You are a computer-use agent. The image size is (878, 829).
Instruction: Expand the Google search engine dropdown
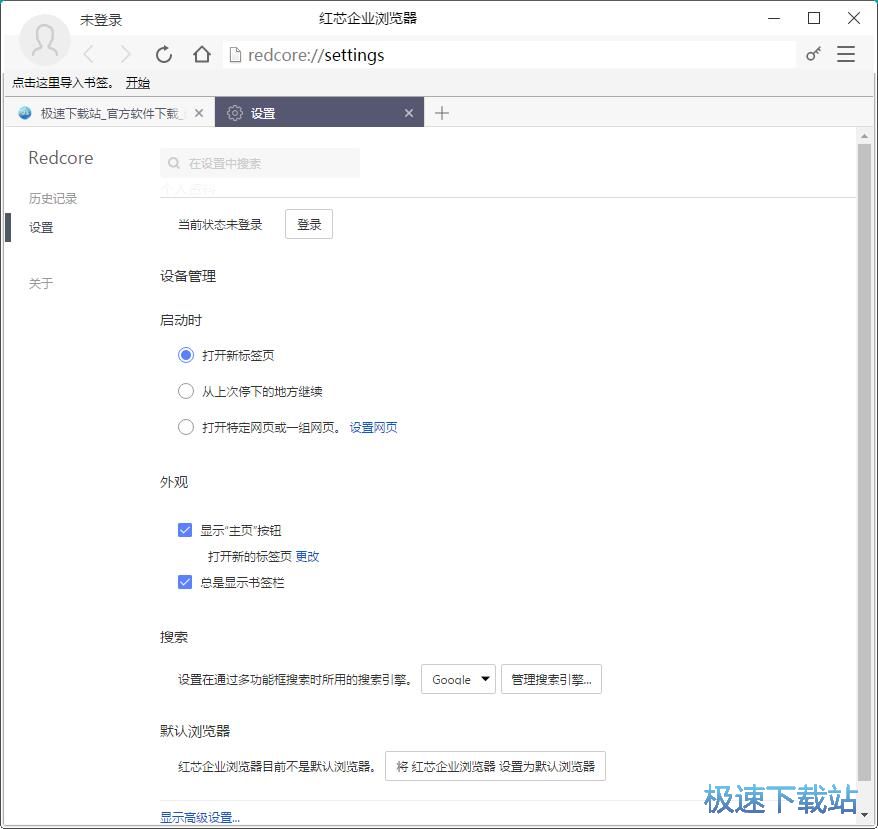pyautogui.click(x=458, y=680)
